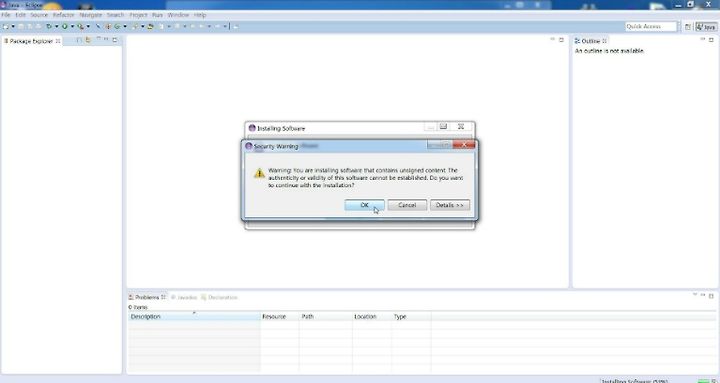The image size is (720, 383).
Task: Expand Details in the Security Warning dialog
Action: (450, 205)
